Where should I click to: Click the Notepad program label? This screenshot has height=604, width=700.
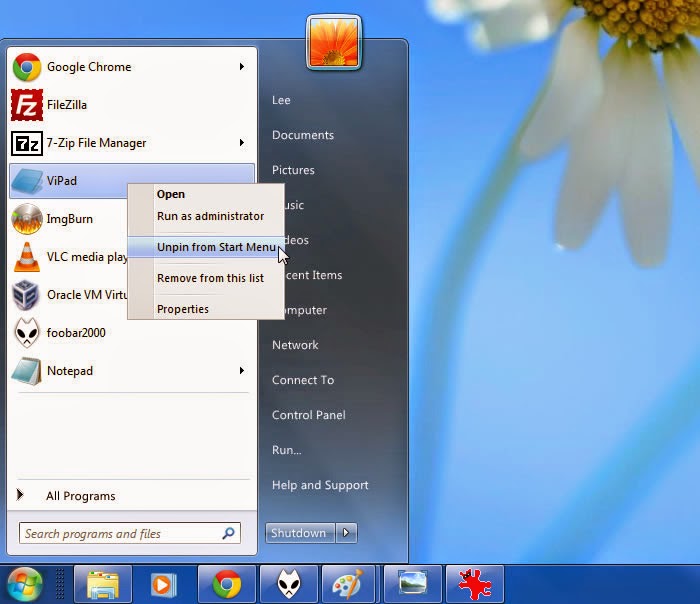point(70,371)
